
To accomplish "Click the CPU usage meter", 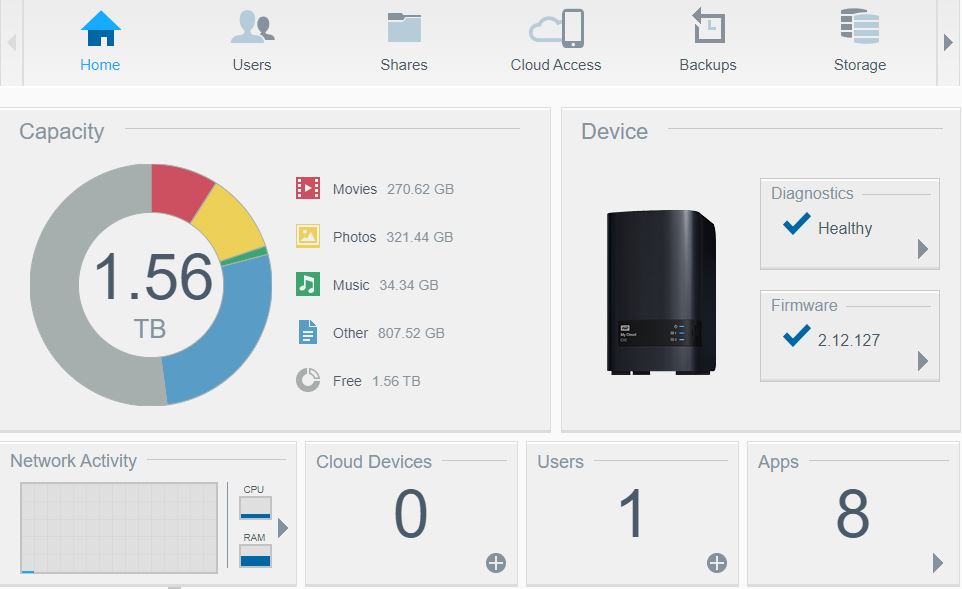I will (255, 508).
